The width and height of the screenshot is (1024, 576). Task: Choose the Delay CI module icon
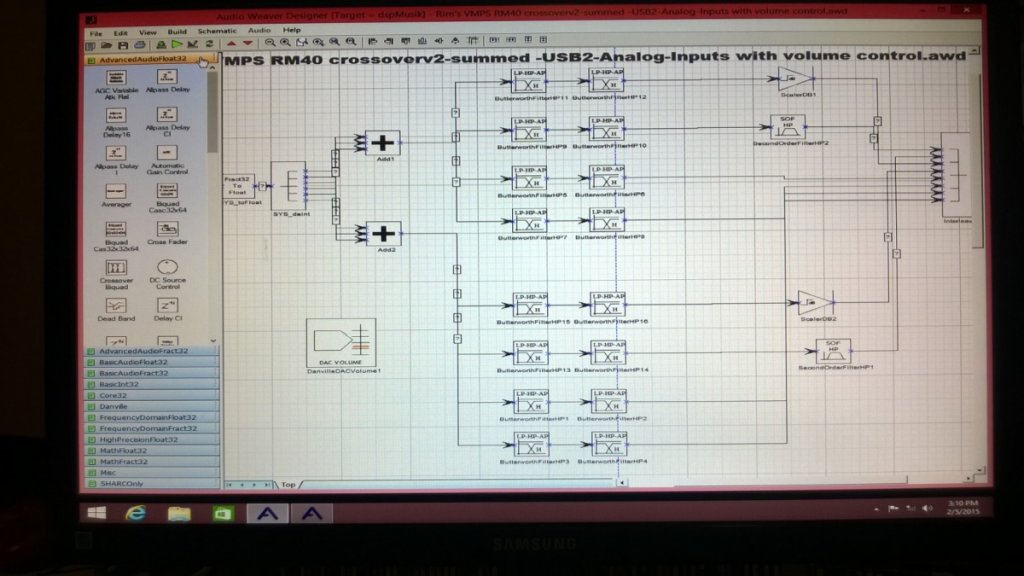pyautogui.click(x=167, y=305)
